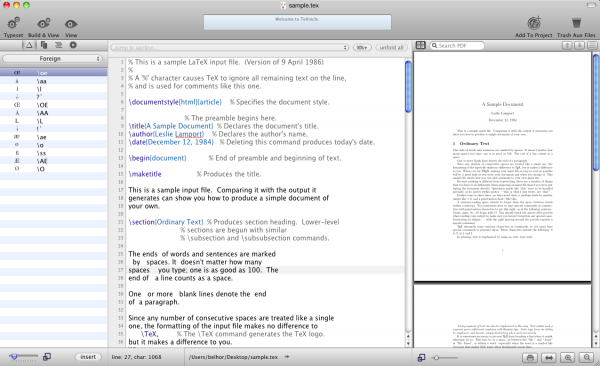600x366 pixels.
Task: Select the \aa symbol row
Action: coord(54,81)
